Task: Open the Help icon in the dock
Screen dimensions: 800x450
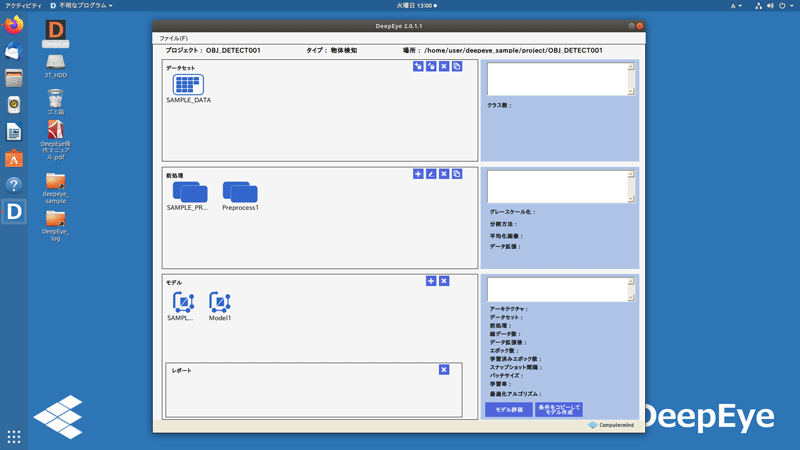Action: [14, 185]
